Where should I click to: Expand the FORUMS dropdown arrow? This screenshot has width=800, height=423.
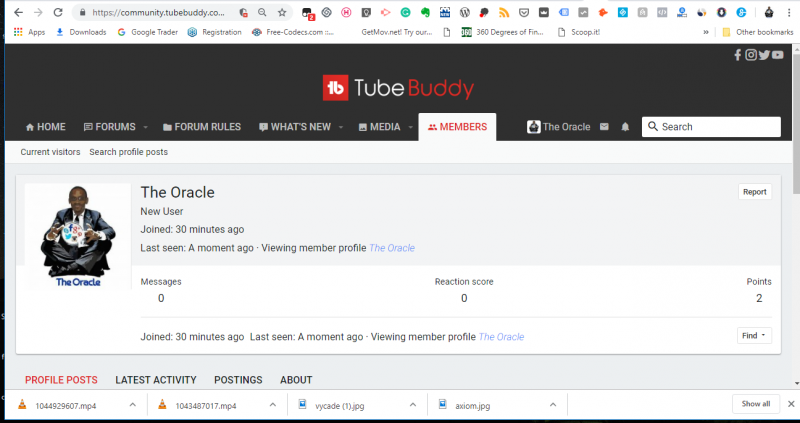pos(146,128)
